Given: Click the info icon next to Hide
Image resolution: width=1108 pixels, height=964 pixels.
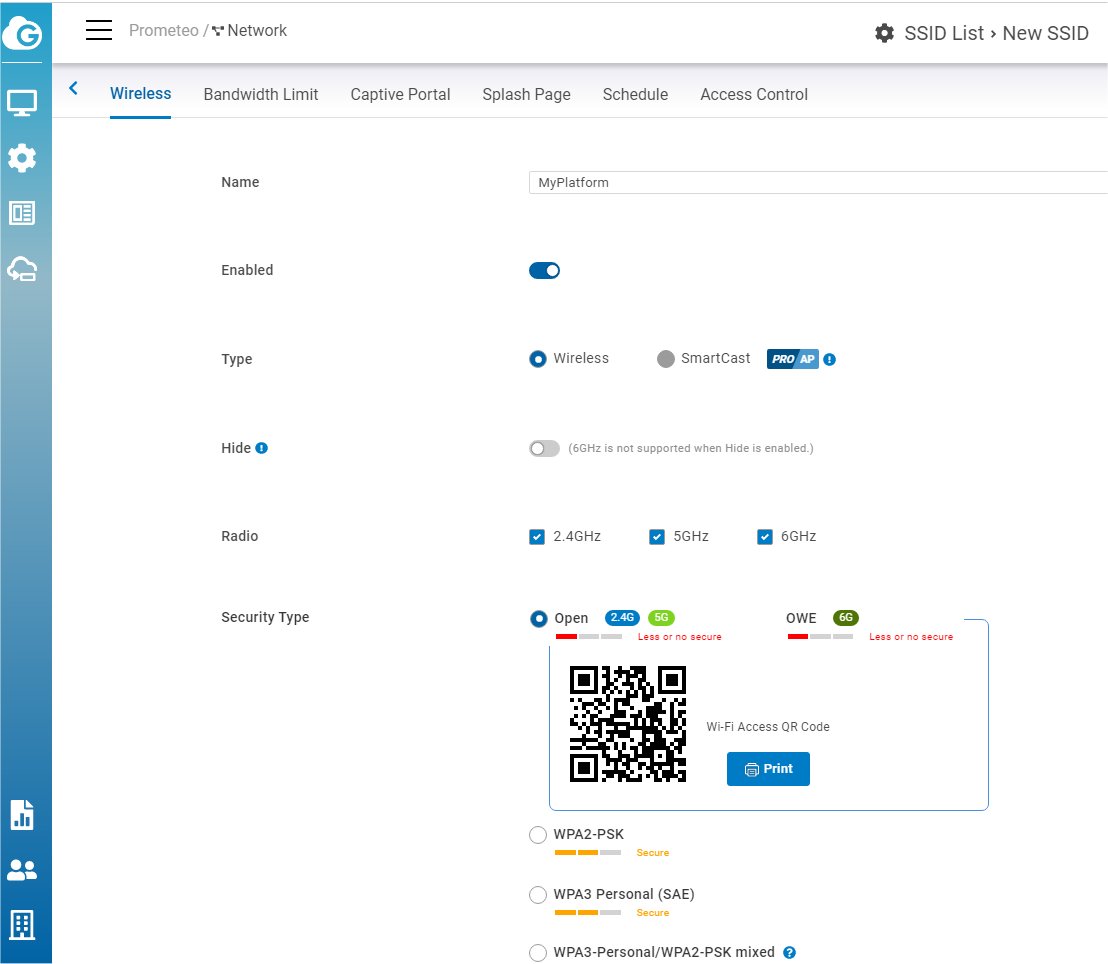Looking at the screenshot, I should click(x=262, y=448).
